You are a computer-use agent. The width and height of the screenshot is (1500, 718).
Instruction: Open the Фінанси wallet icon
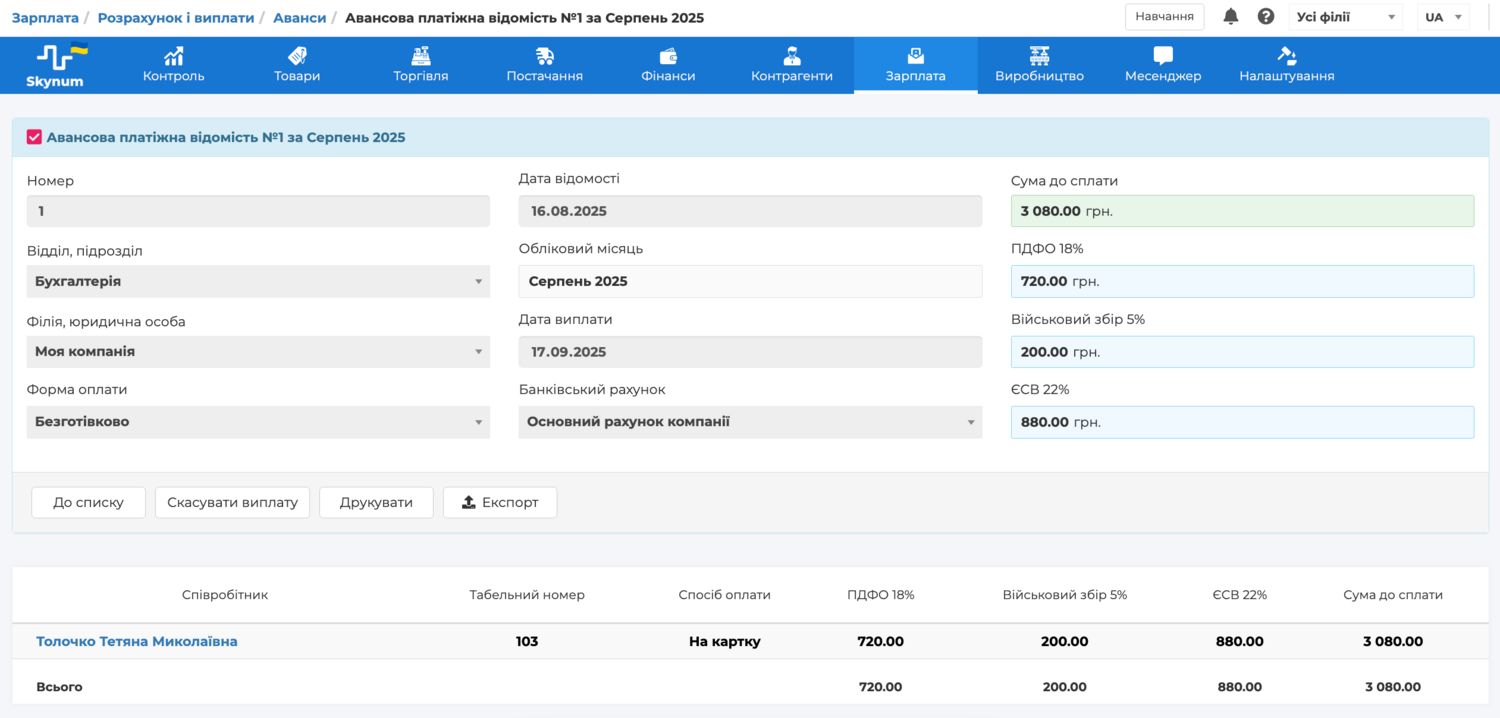tap(668, 56)
